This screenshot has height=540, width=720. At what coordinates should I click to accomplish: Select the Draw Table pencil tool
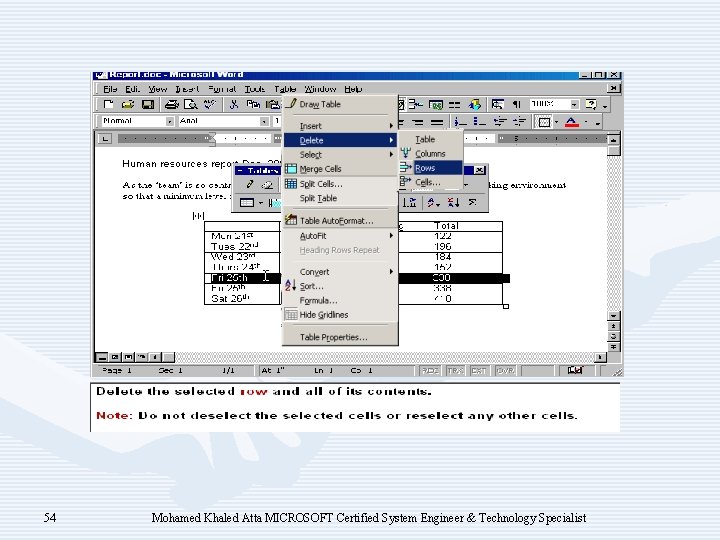[x=249, y=185]
